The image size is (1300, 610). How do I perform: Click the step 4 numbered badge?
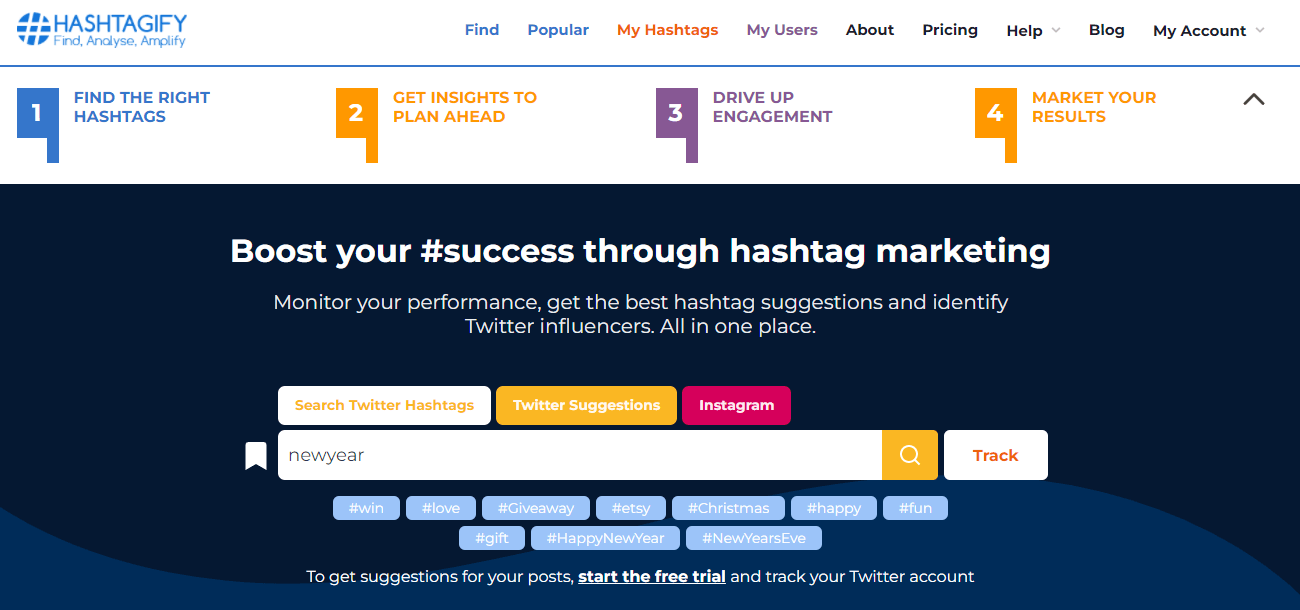995,113
